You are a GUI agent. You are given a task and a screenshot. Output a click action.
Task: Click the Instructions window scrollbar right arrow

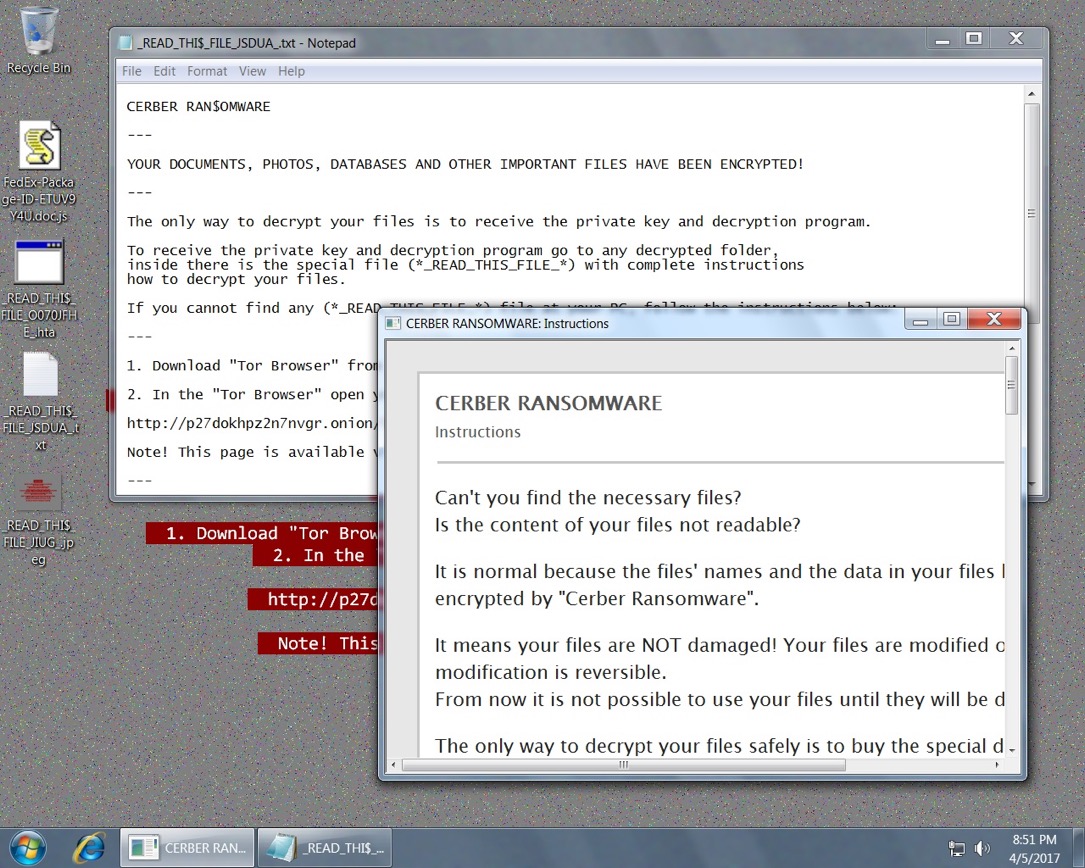click(996, 765)
